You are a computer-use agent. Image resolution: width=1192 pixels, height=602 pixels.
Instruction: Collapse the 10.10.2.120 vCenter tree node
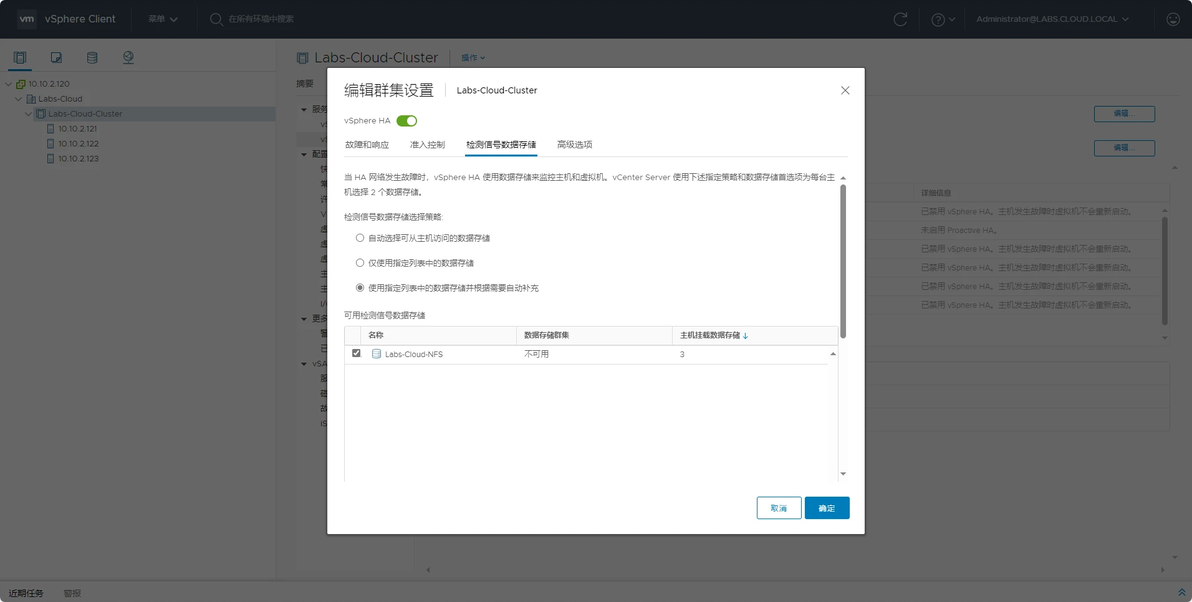8,84
